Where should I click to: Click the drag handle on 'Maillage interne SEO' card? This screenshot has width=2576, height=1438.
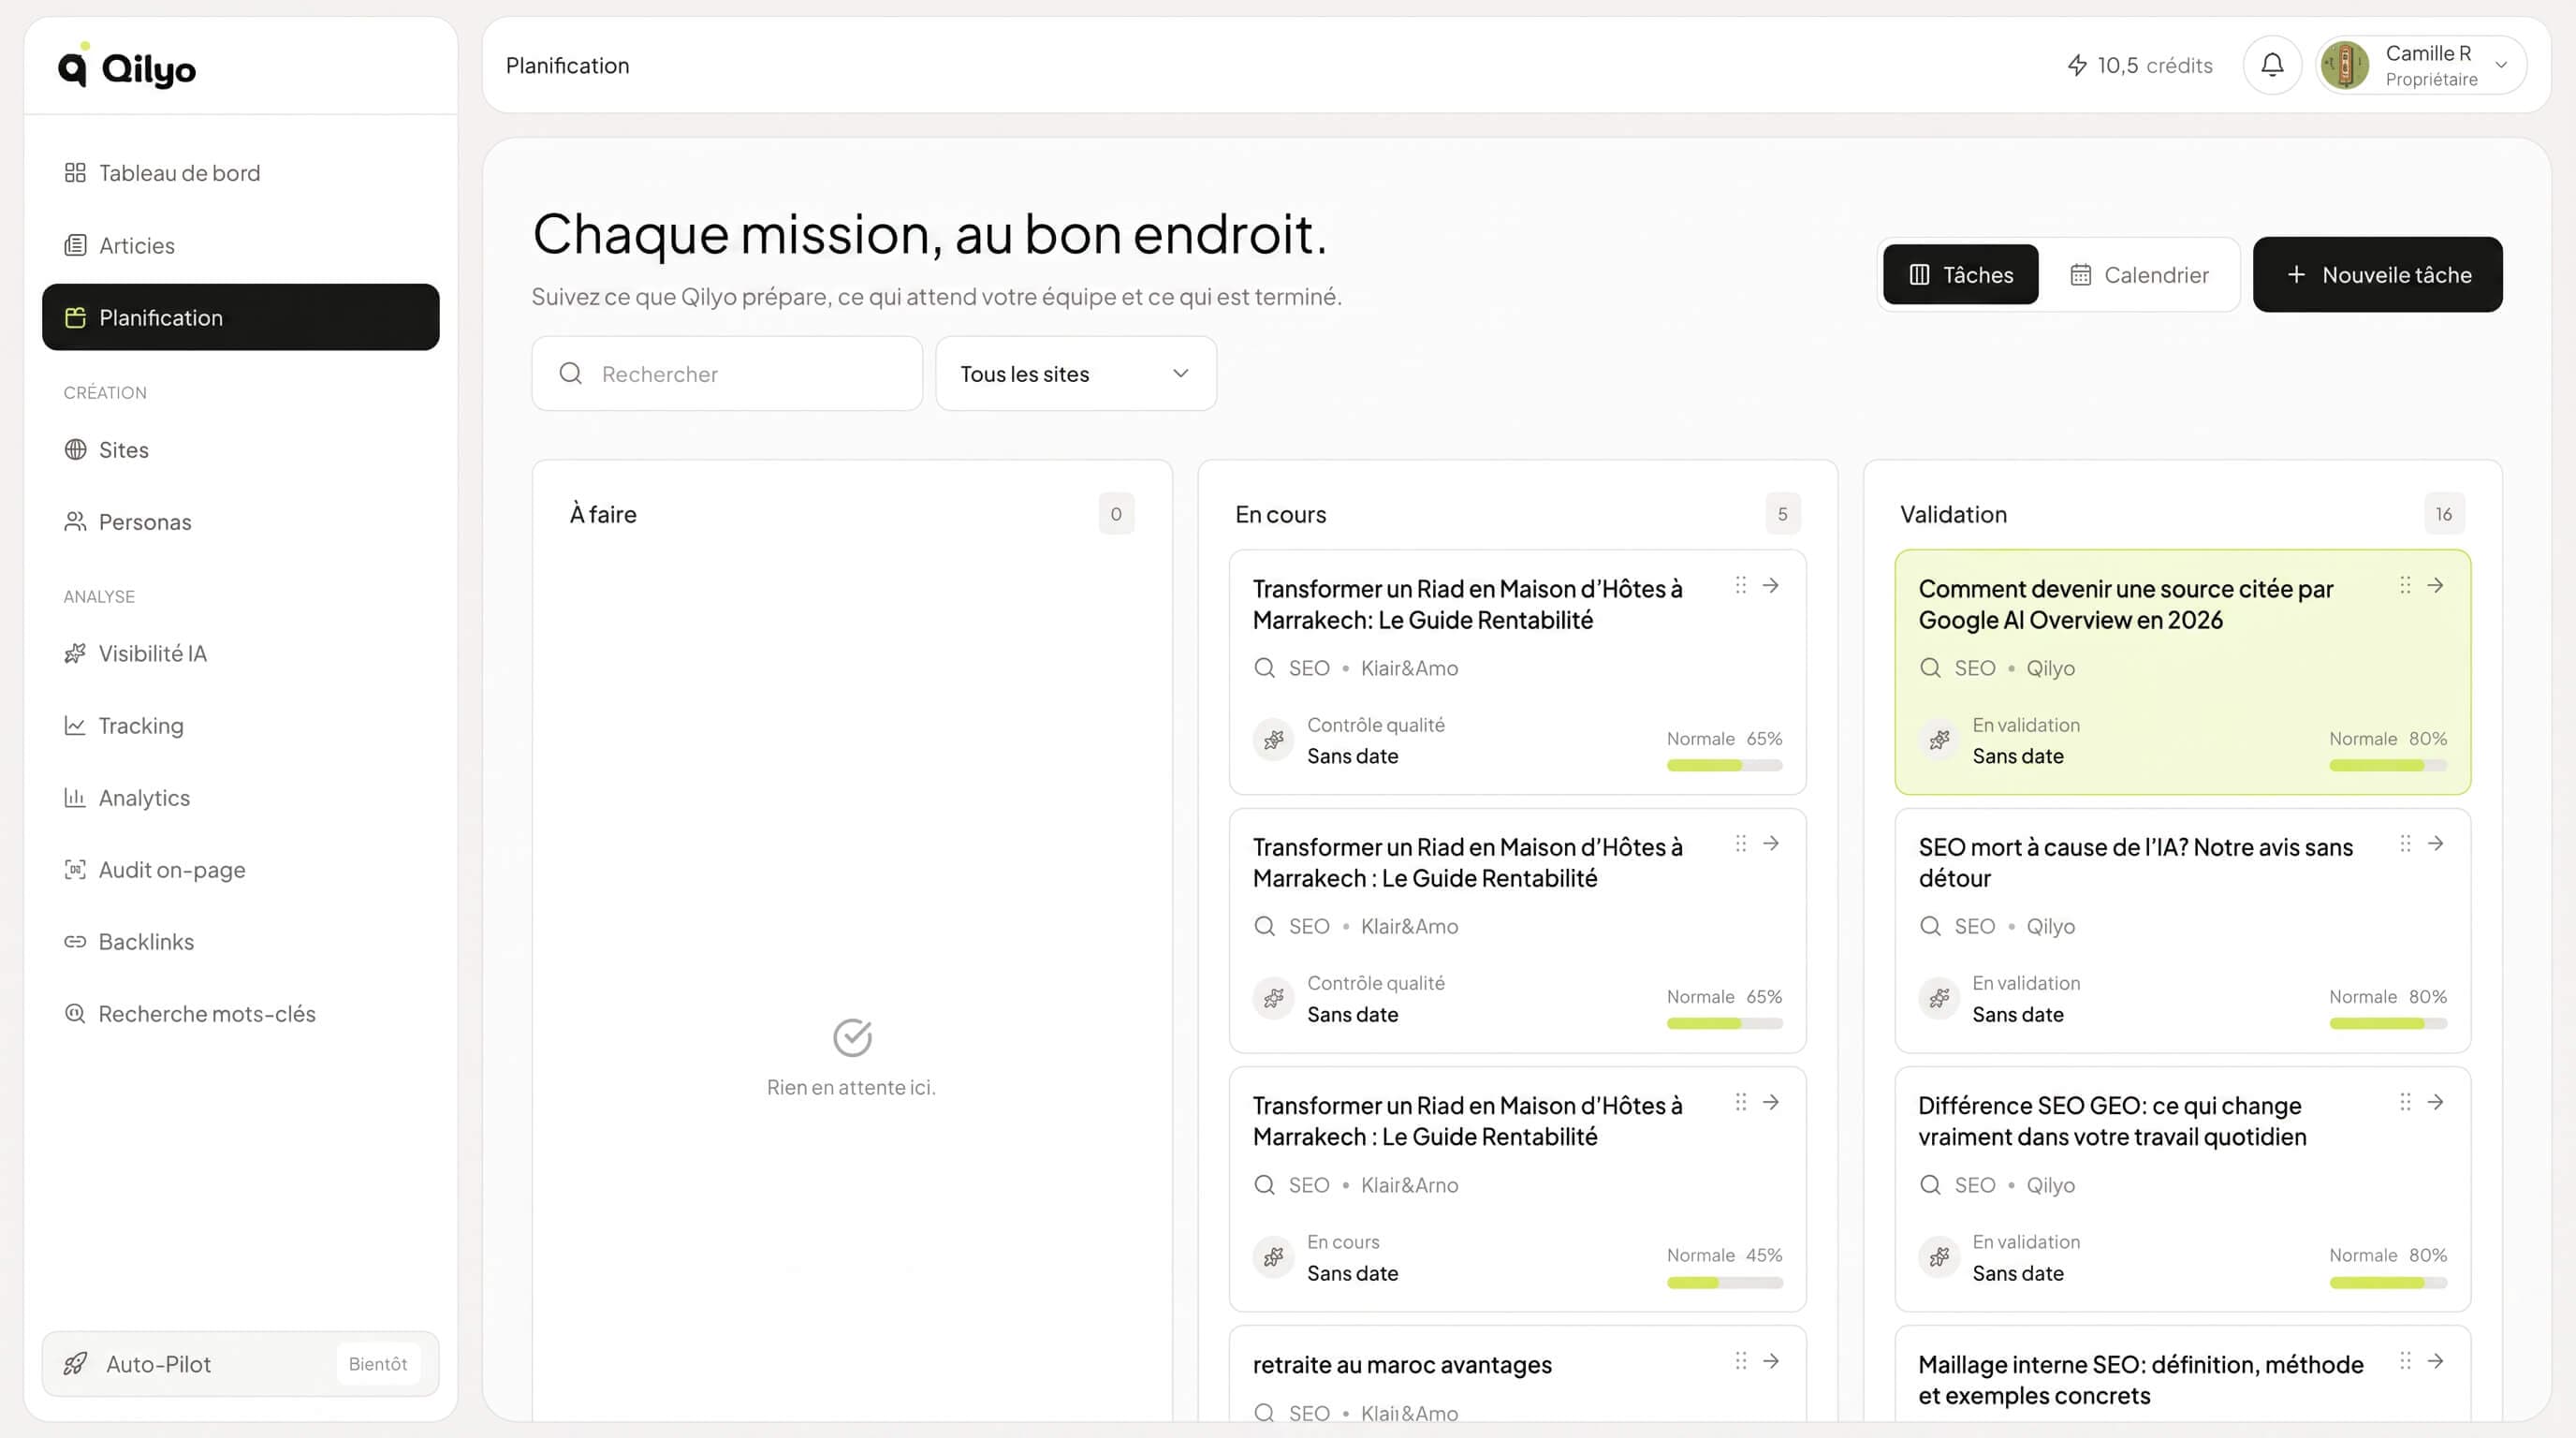(2405, 1361)
